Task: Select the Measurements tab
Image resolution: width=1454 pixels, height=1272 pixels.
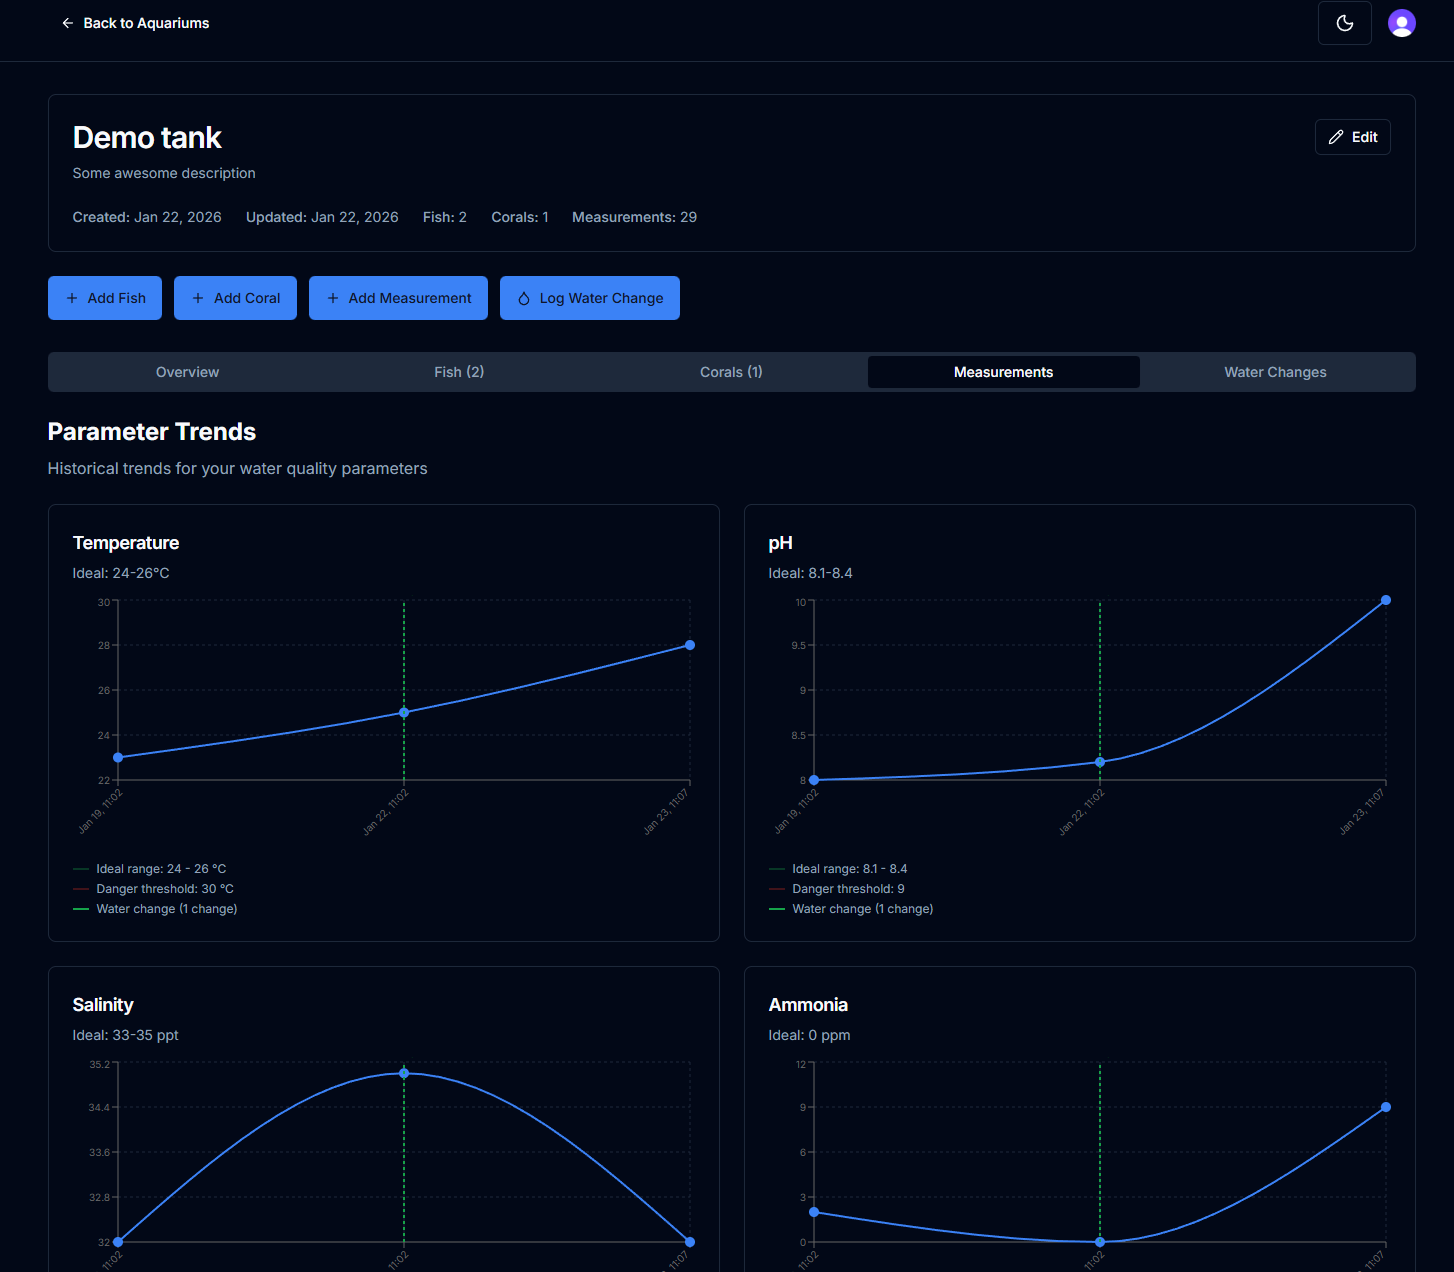Action: [1003, 372]
